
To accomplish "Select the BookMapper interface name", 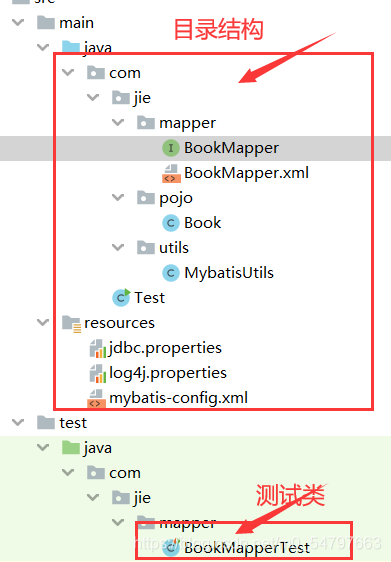I will point(231,148).
